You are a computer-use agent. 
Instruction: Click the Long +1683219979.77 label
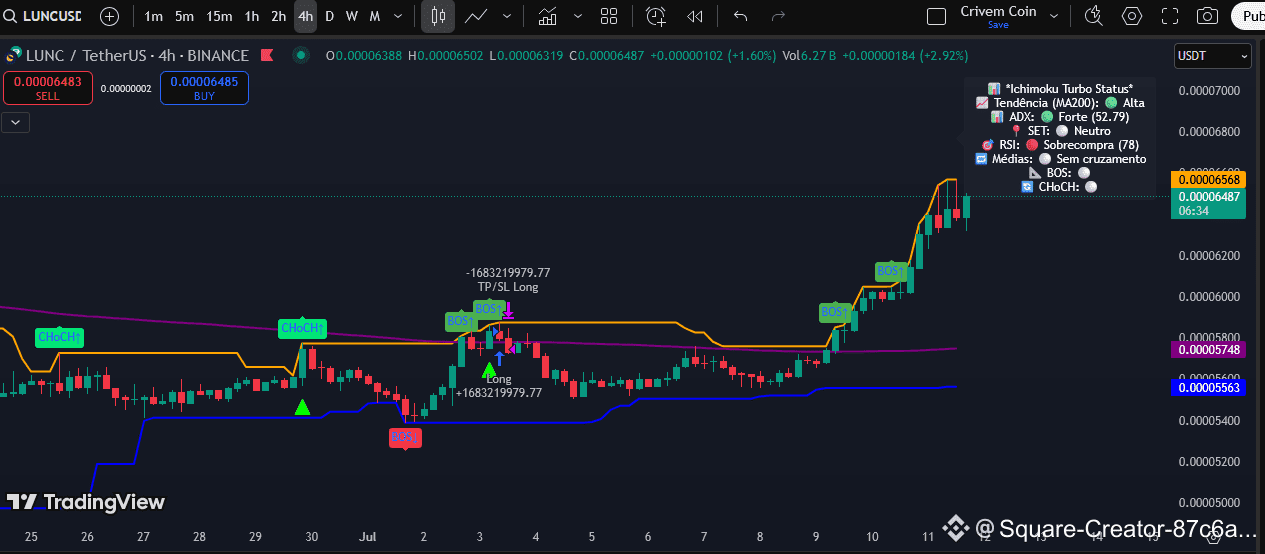(499, 386)
